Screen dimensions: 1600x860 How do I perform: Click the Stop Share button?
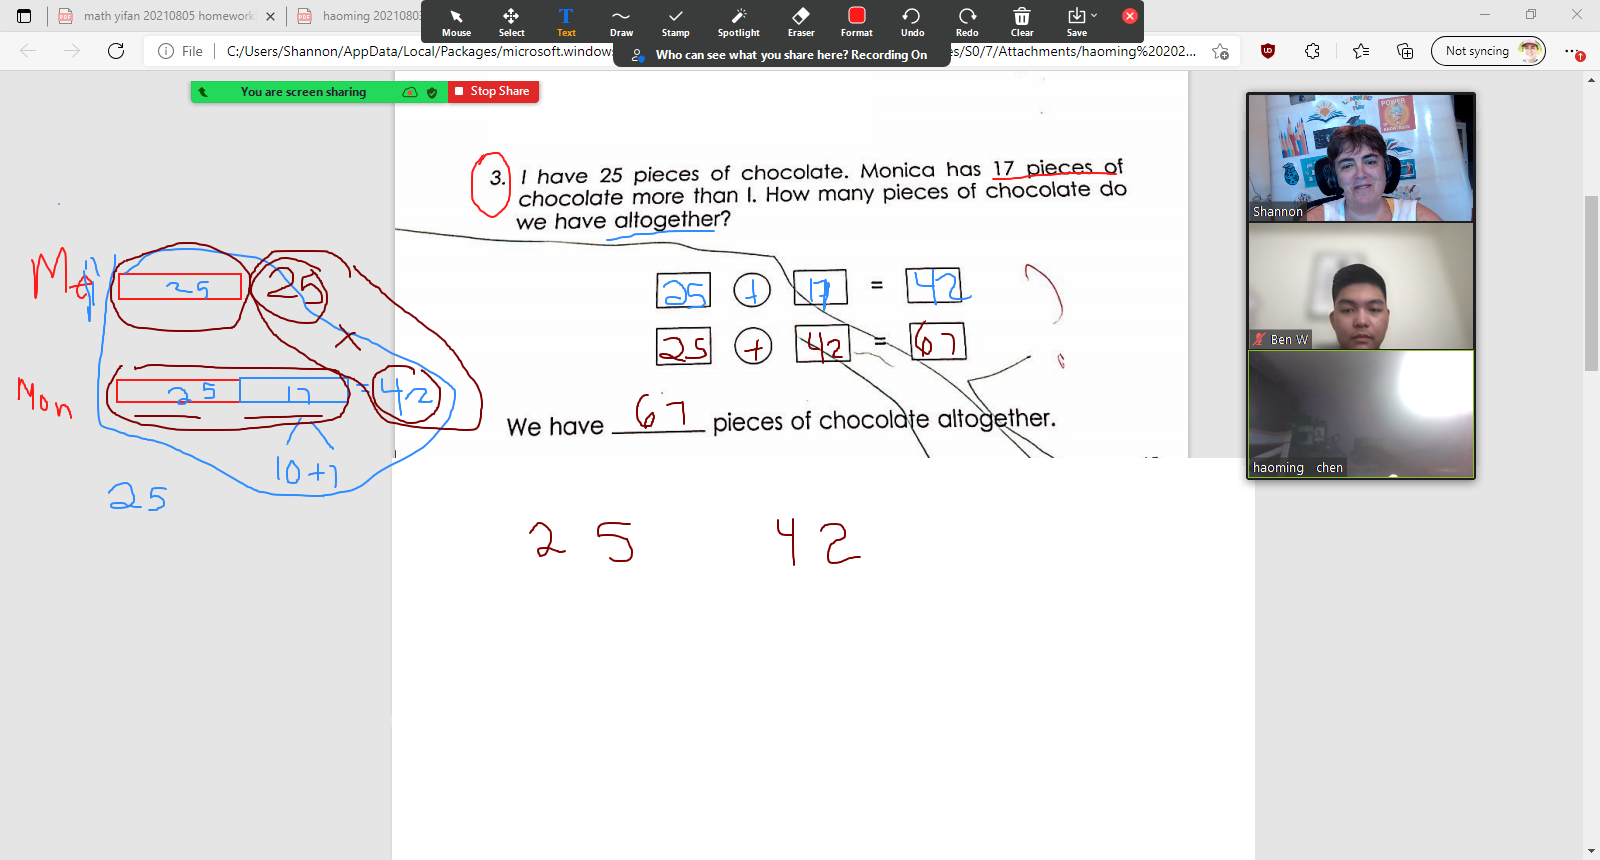coord(493,91)
